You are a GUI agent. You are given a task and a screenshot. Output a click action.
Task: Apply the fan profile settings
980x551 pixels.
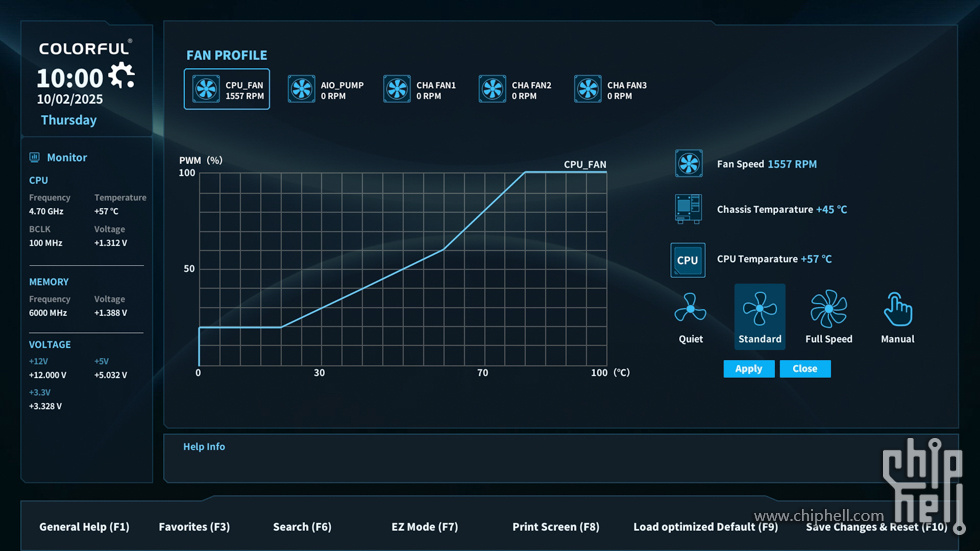[x=749, y=369]
